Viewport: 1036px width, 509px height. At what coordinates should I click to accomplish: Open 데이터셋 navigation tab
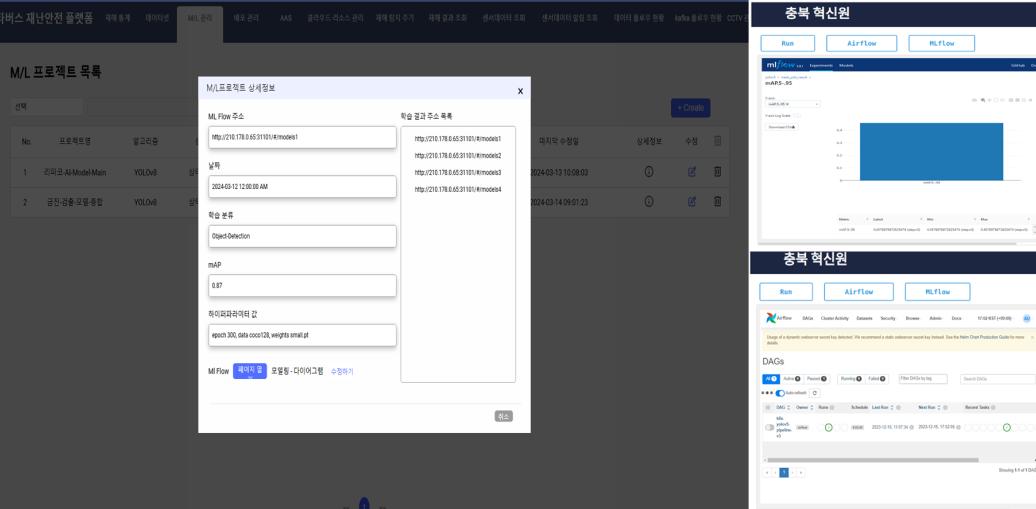coord(158,19)
